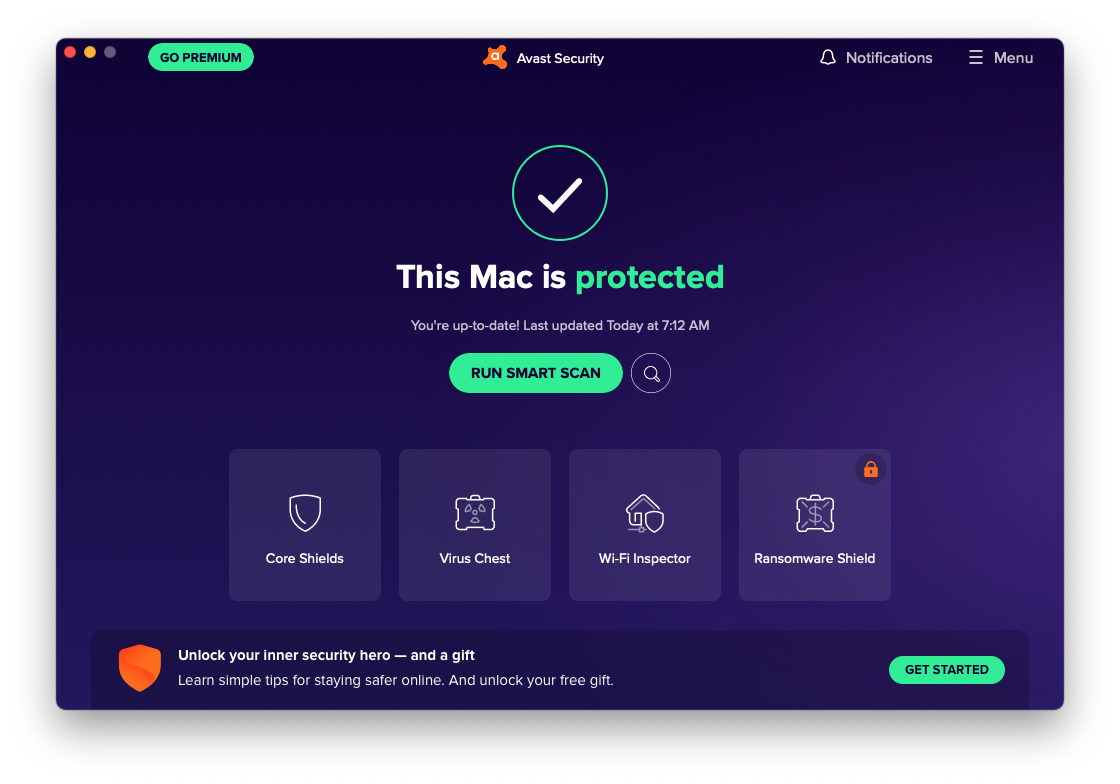Select the Virus Chest tile label
This screenshot has height=784, width=1120.
pos(475,558)
